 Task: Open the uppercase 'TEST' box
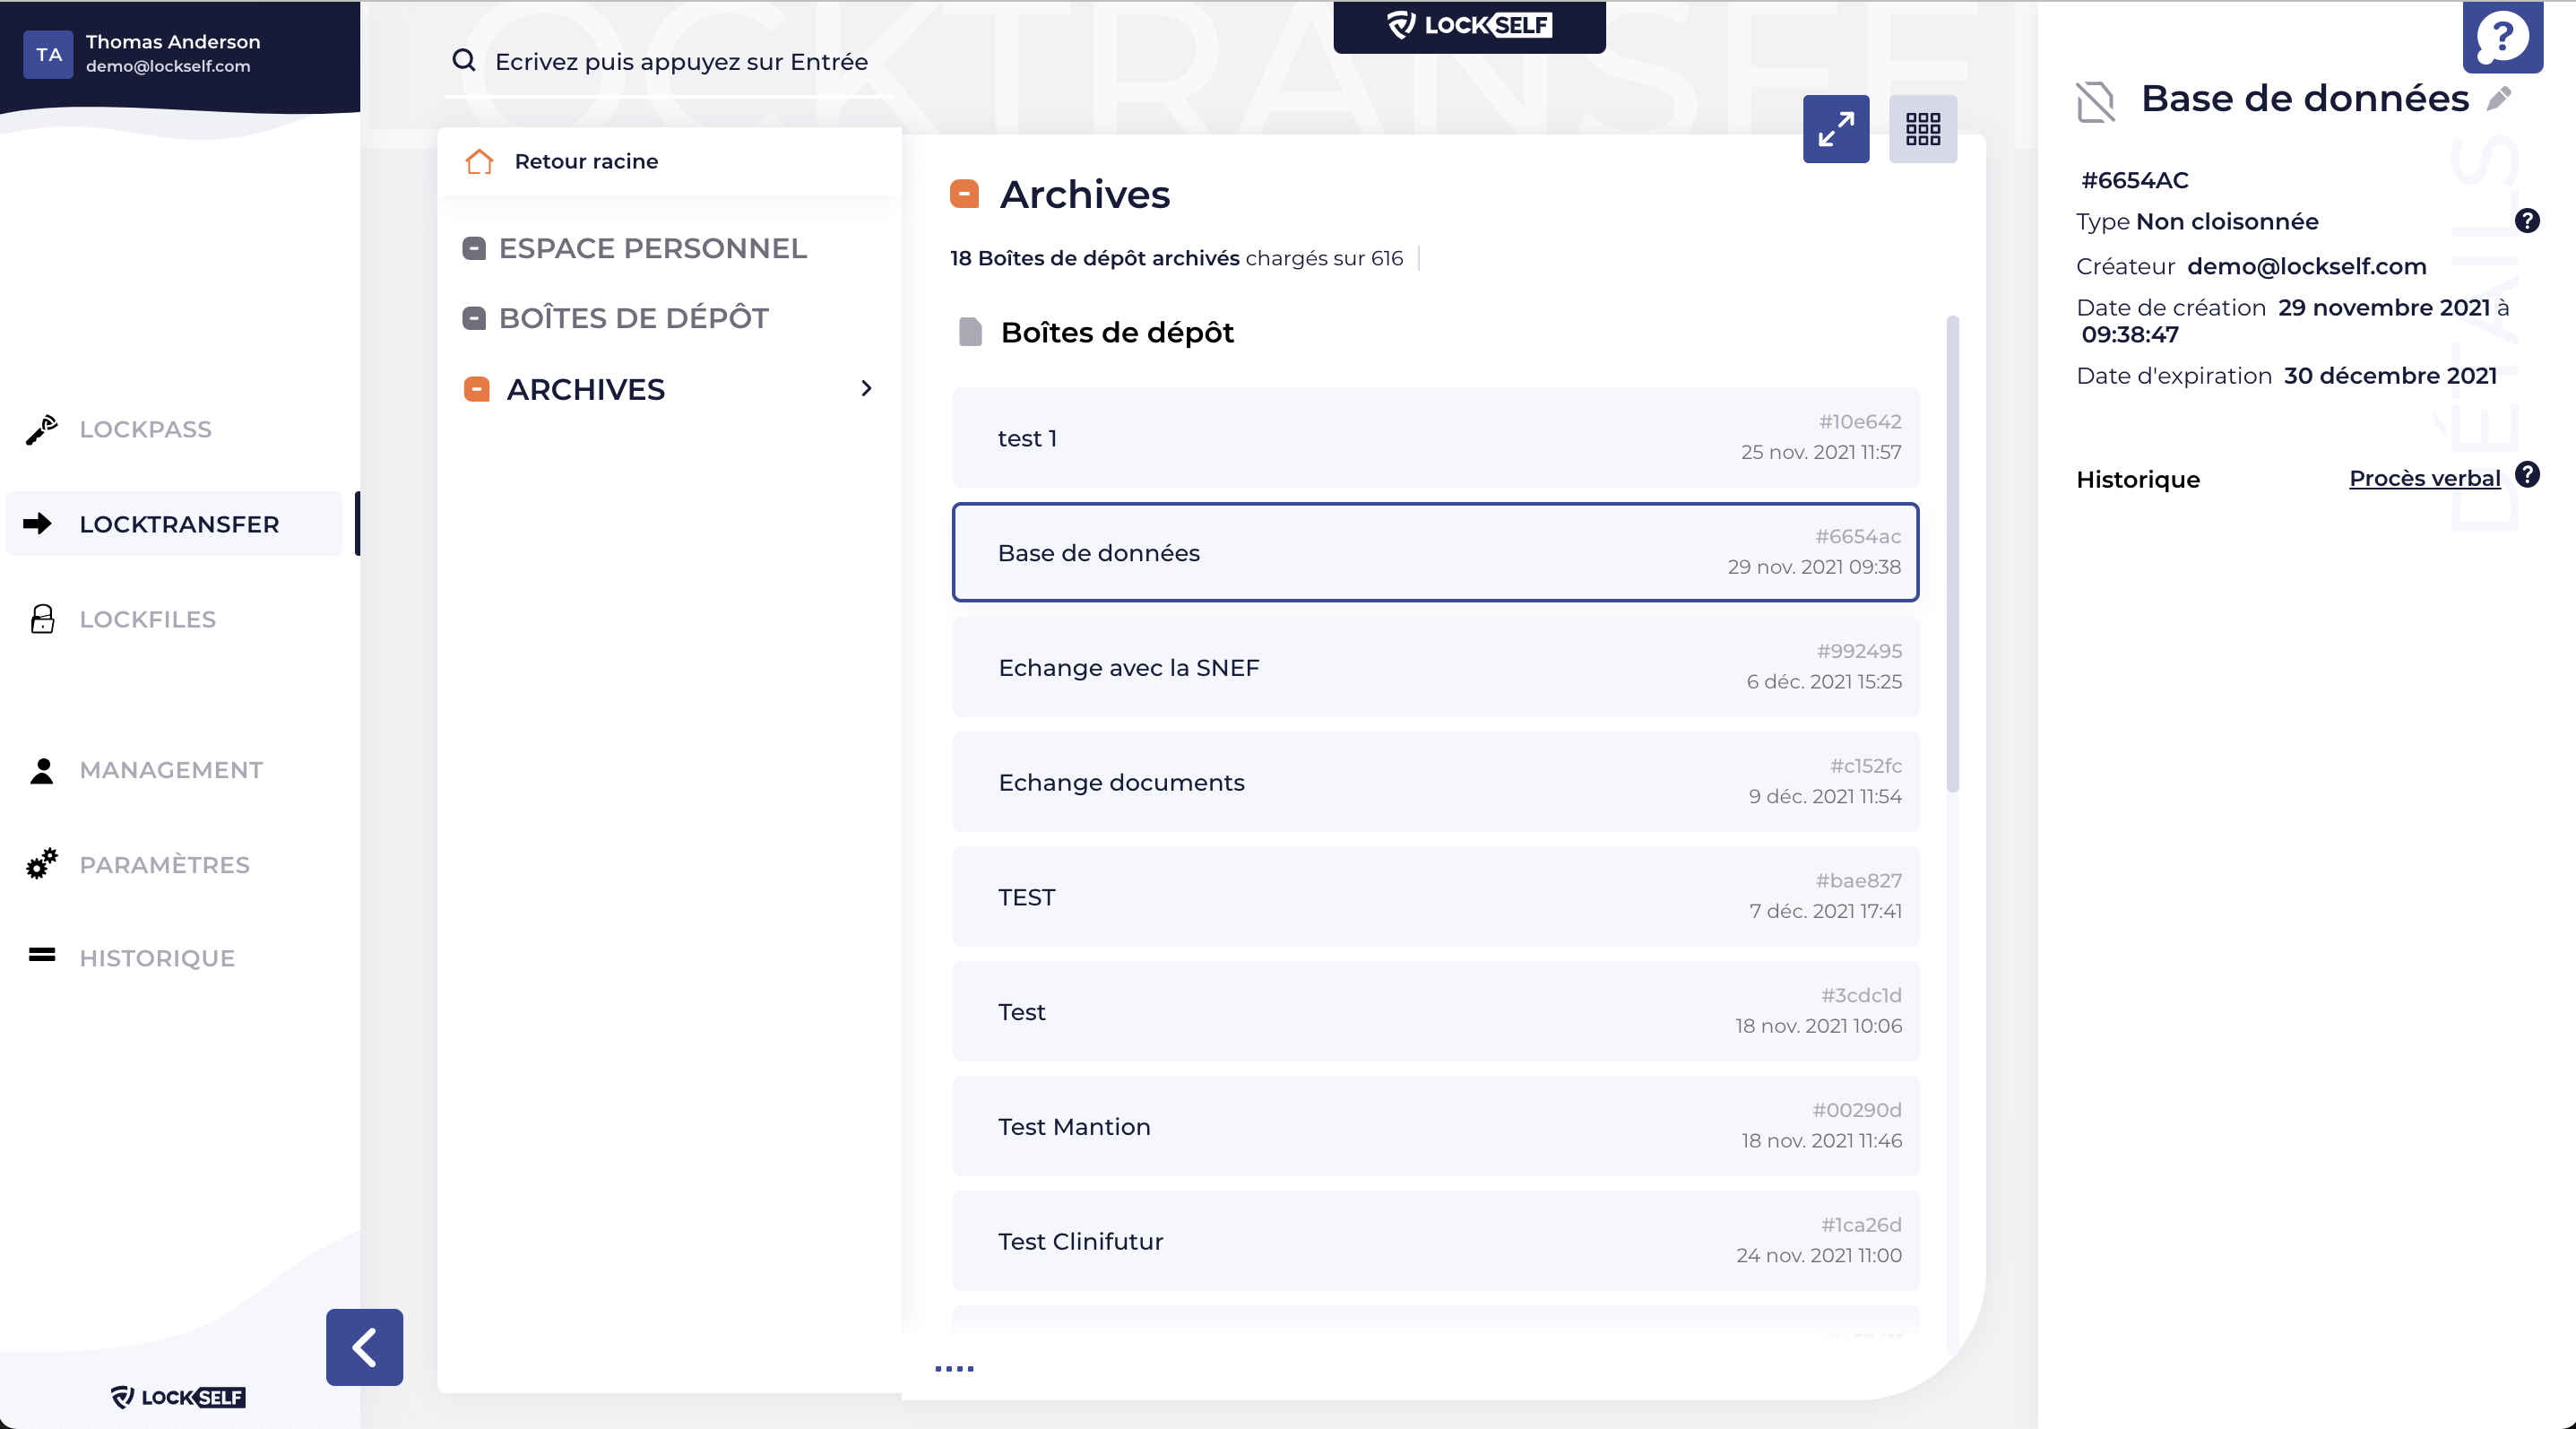1435,896
